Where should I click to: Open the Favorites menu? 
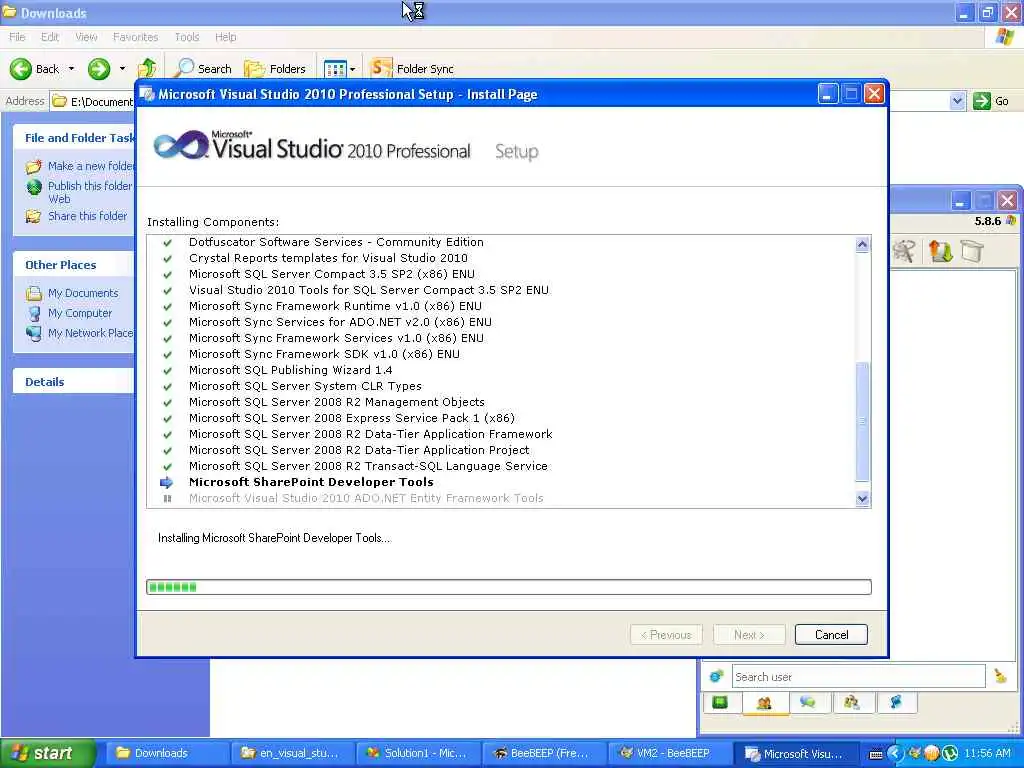(x=135, y=37)
